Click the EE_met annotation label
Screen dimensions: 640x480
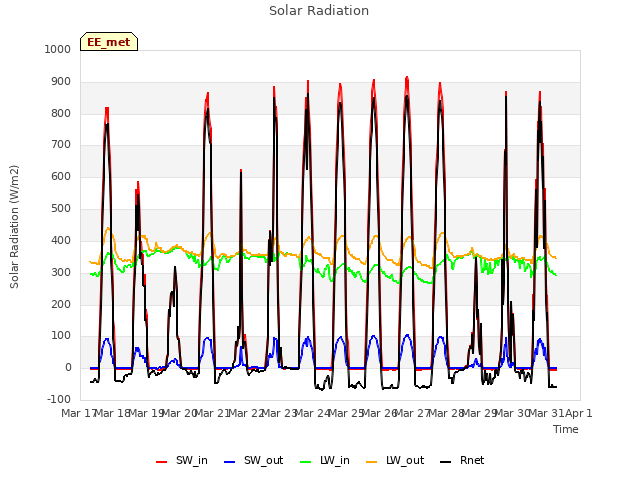coord(109,42)
